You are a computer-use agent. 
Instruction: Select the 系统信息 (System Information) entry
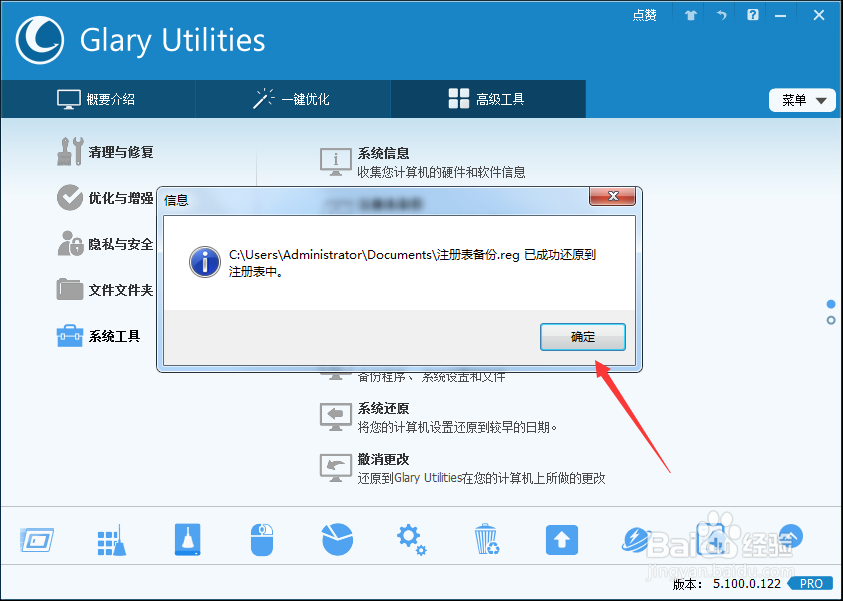(385, 155)
